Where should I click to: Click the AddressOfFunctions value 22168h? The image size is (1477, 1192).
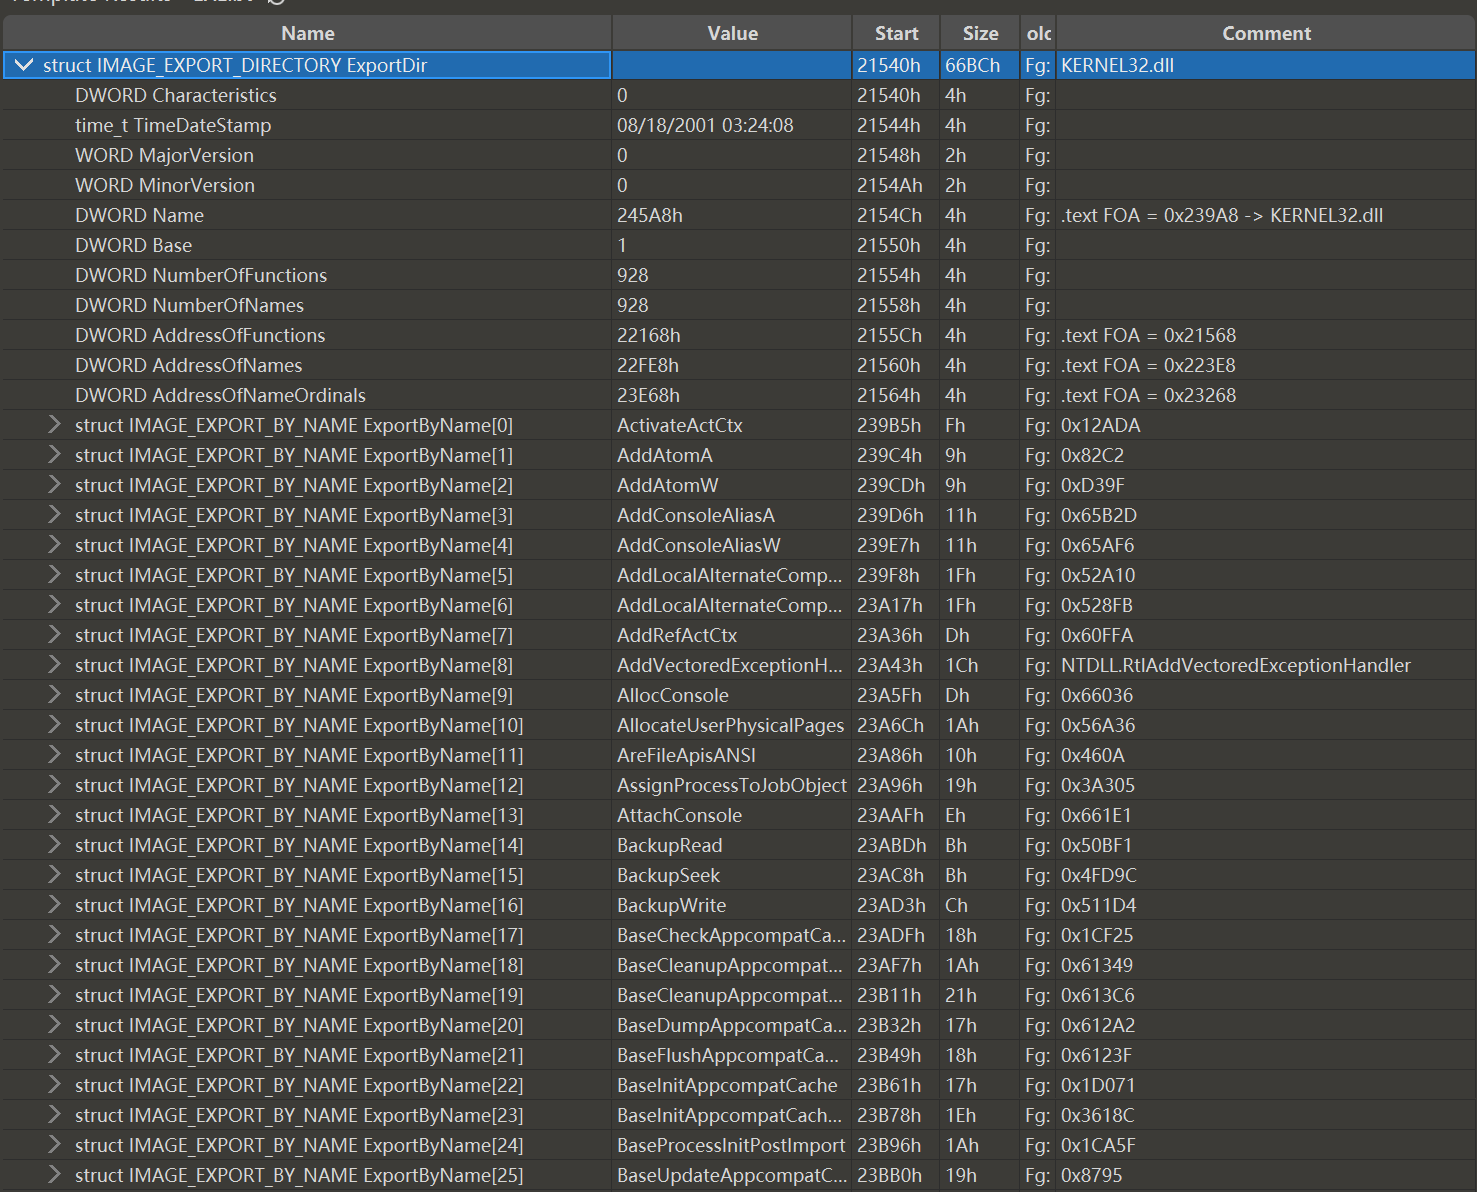pyautogui.click(x=649, y=335)
